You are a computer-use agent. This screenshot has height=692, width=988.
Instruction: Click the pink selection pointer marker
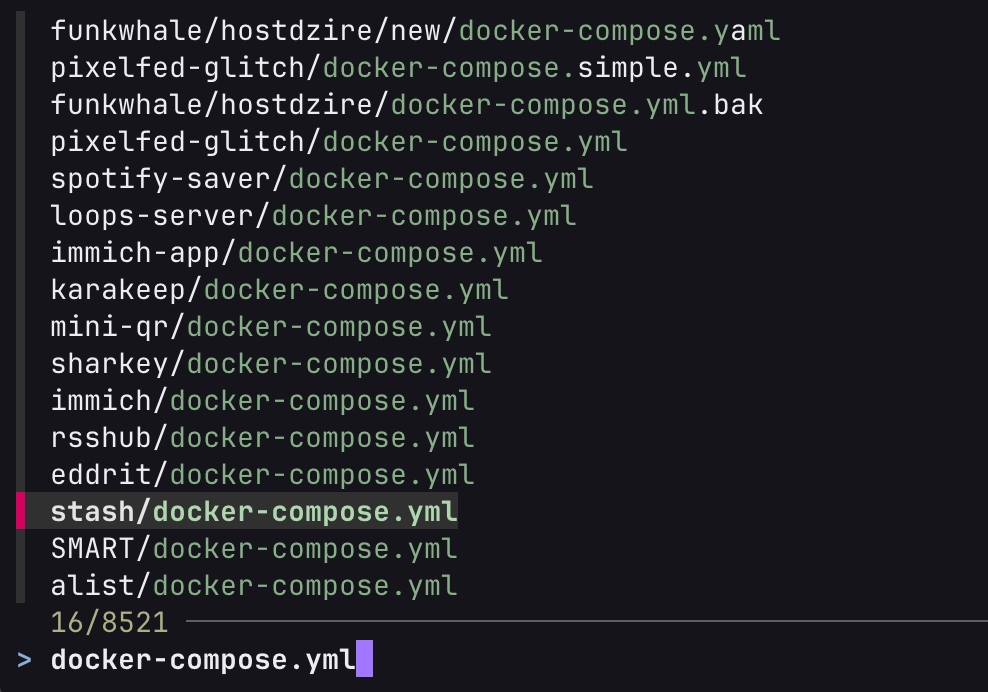pyautogui.click(x=20, y=512)
